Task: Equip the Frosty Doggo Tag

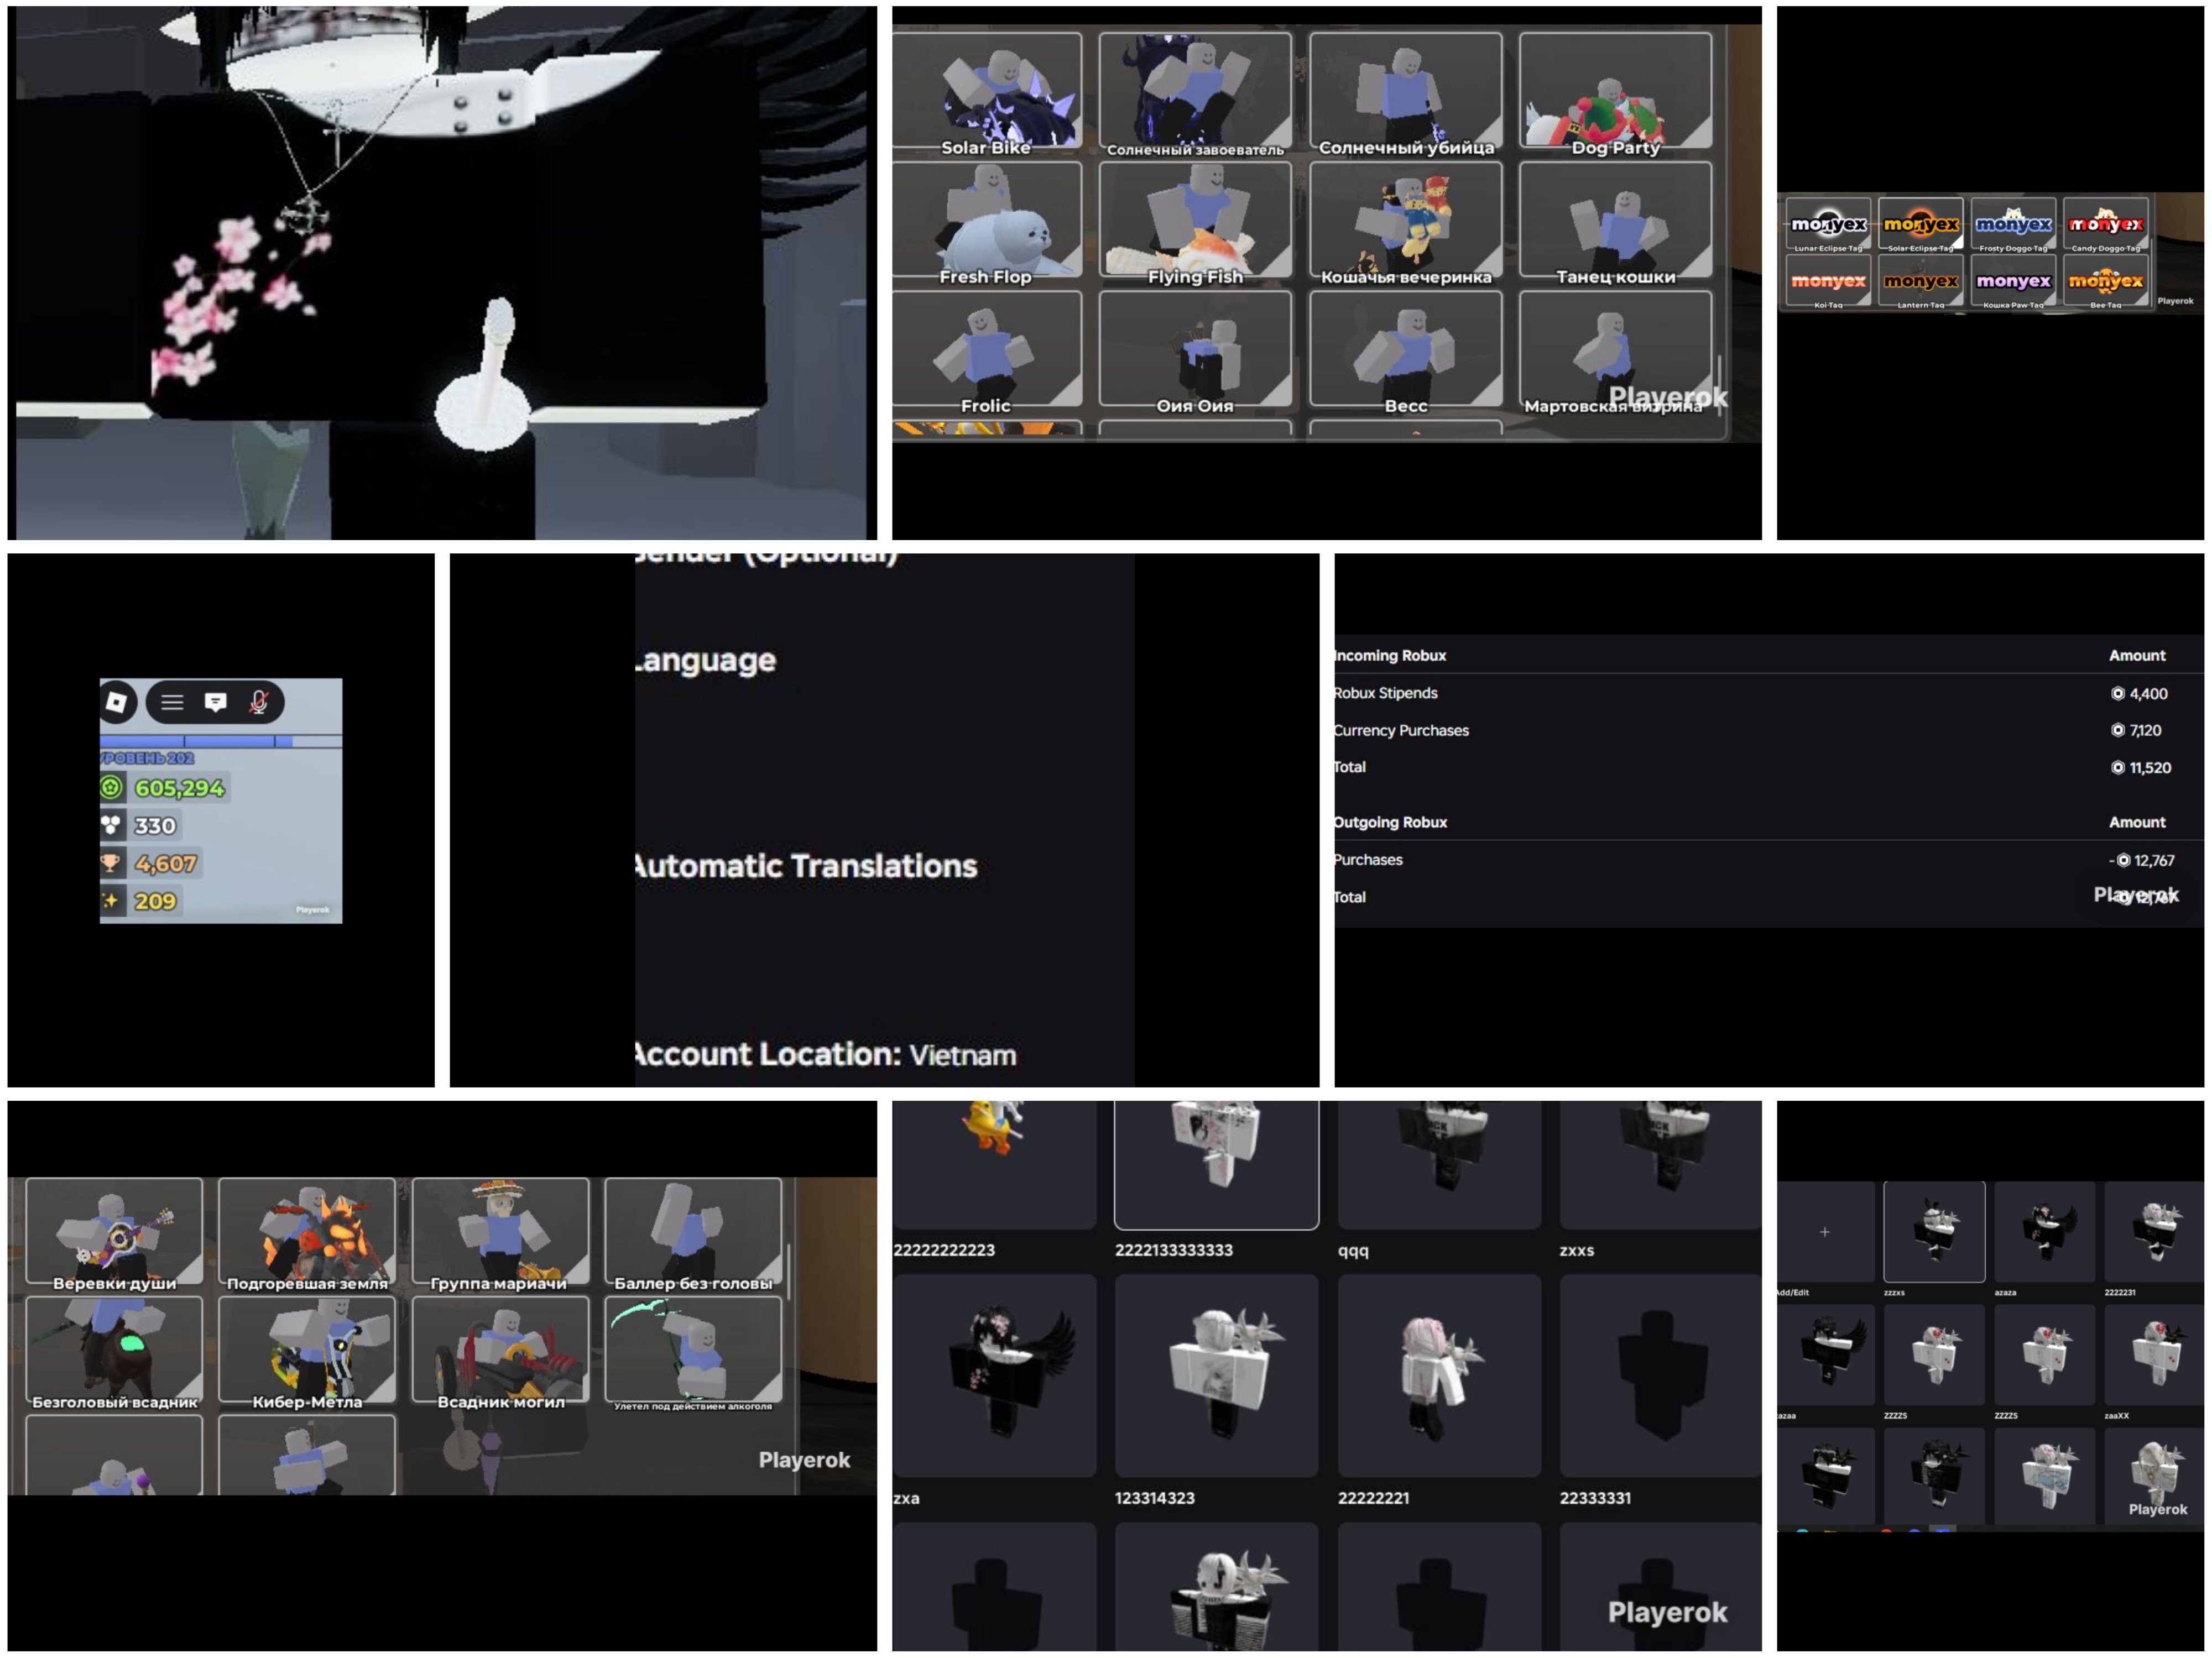Action: pyautogui.click(x=2013, y=226)
